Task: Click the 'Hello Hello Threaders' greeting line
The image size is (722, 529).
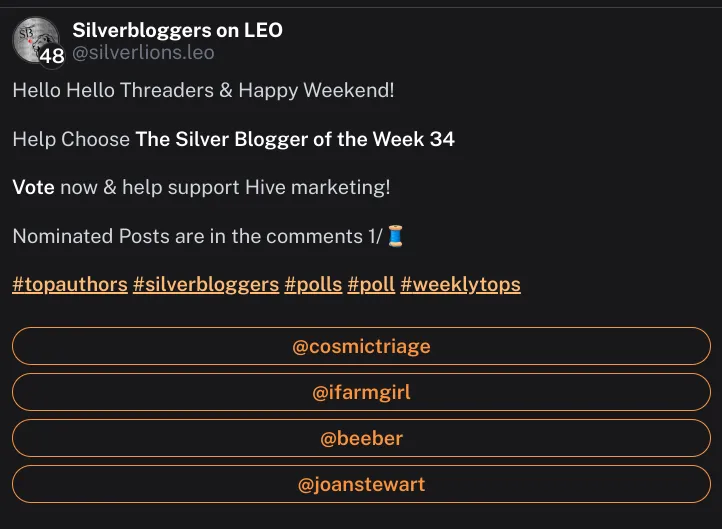Action: [203, 90]
